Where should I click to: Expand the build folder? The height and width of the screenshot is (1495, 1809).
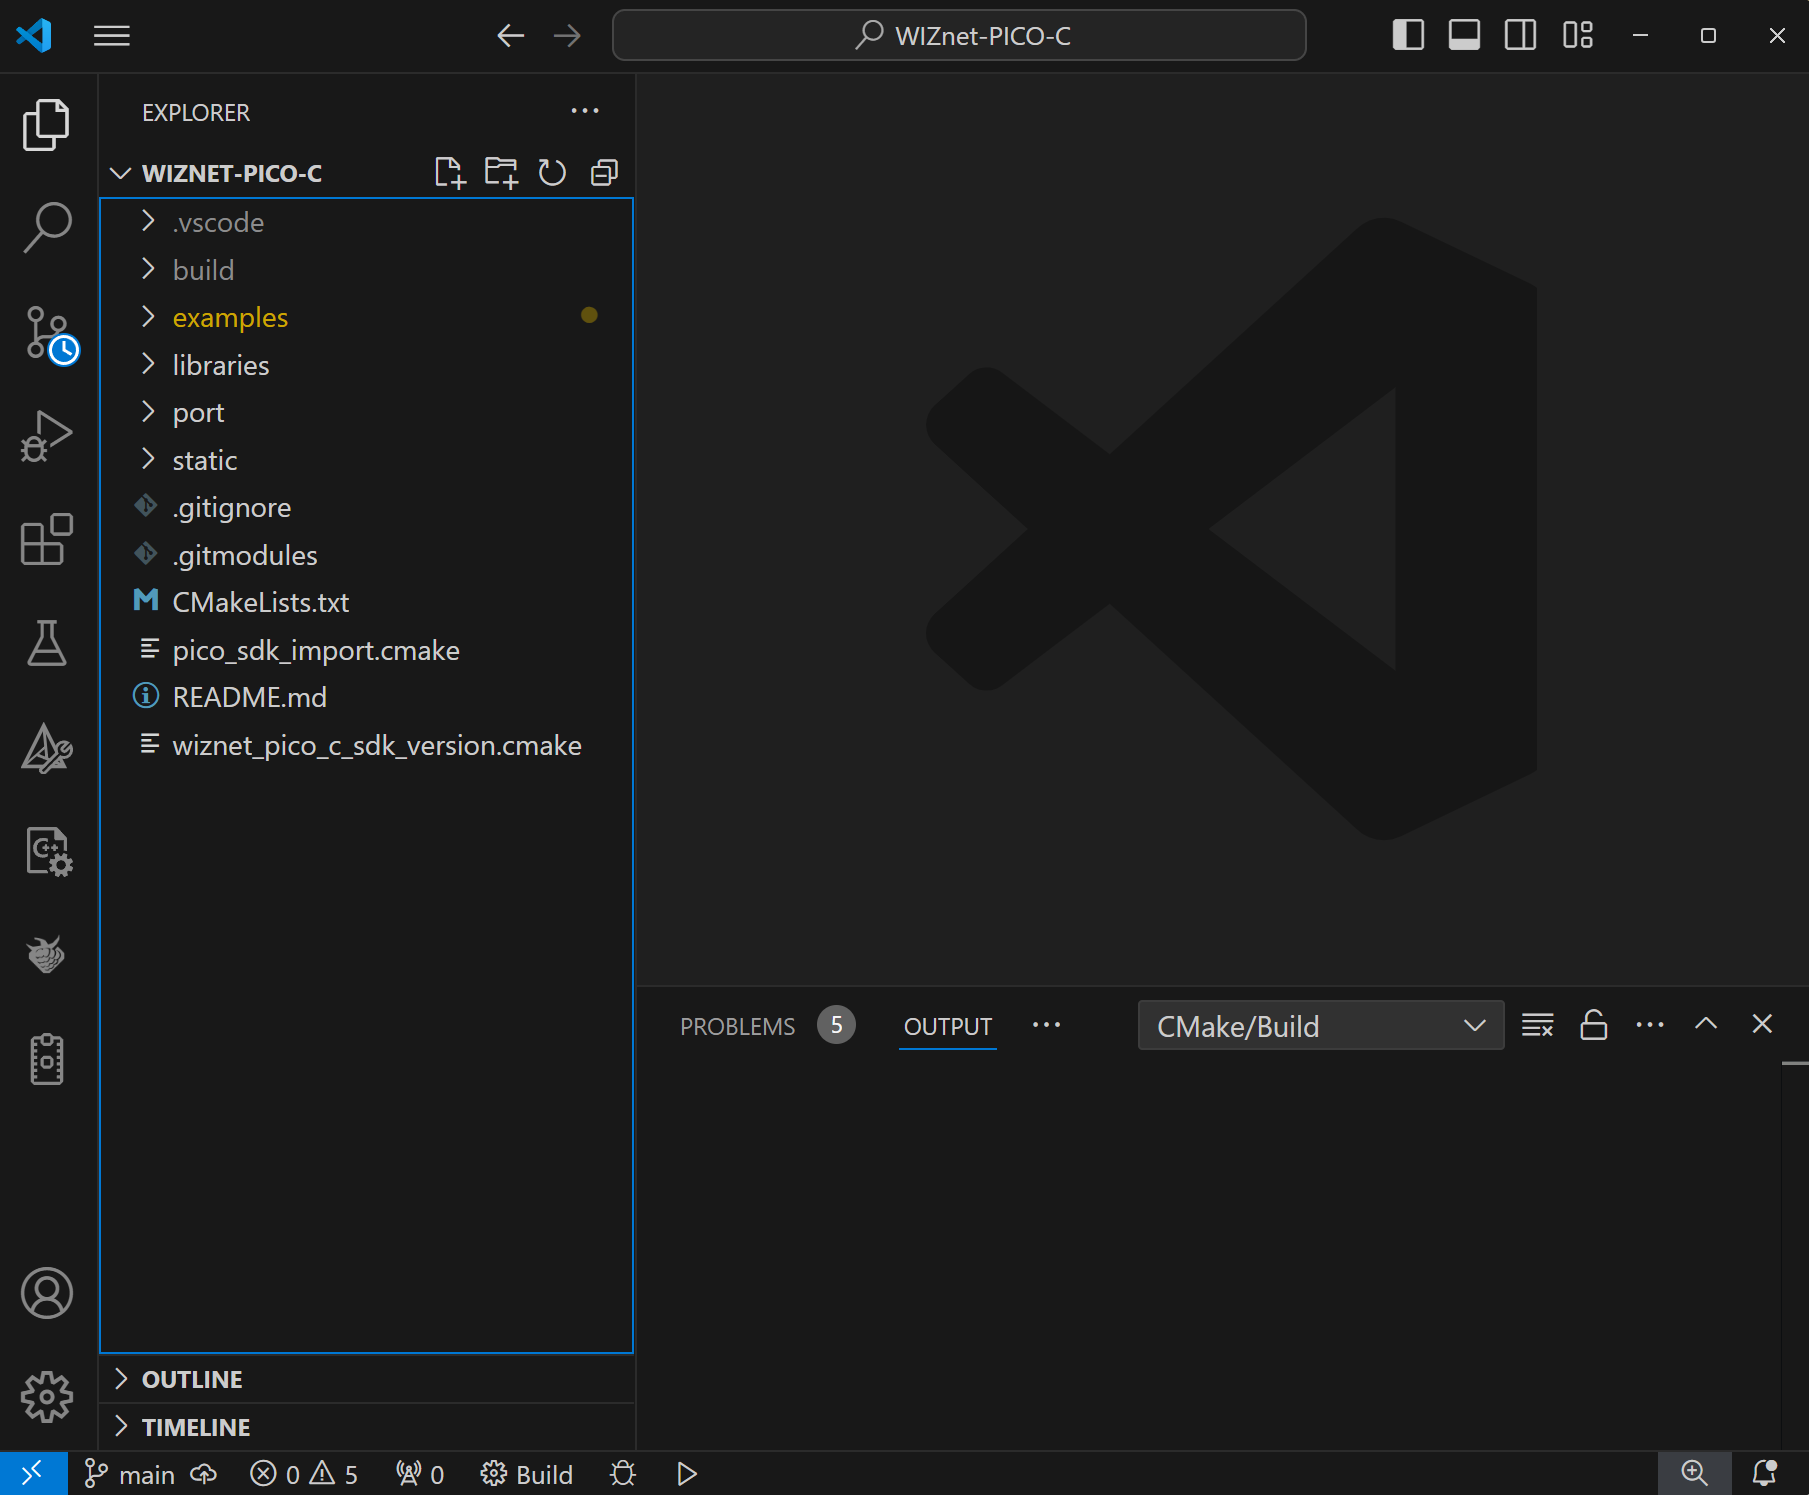click(367, 270)
